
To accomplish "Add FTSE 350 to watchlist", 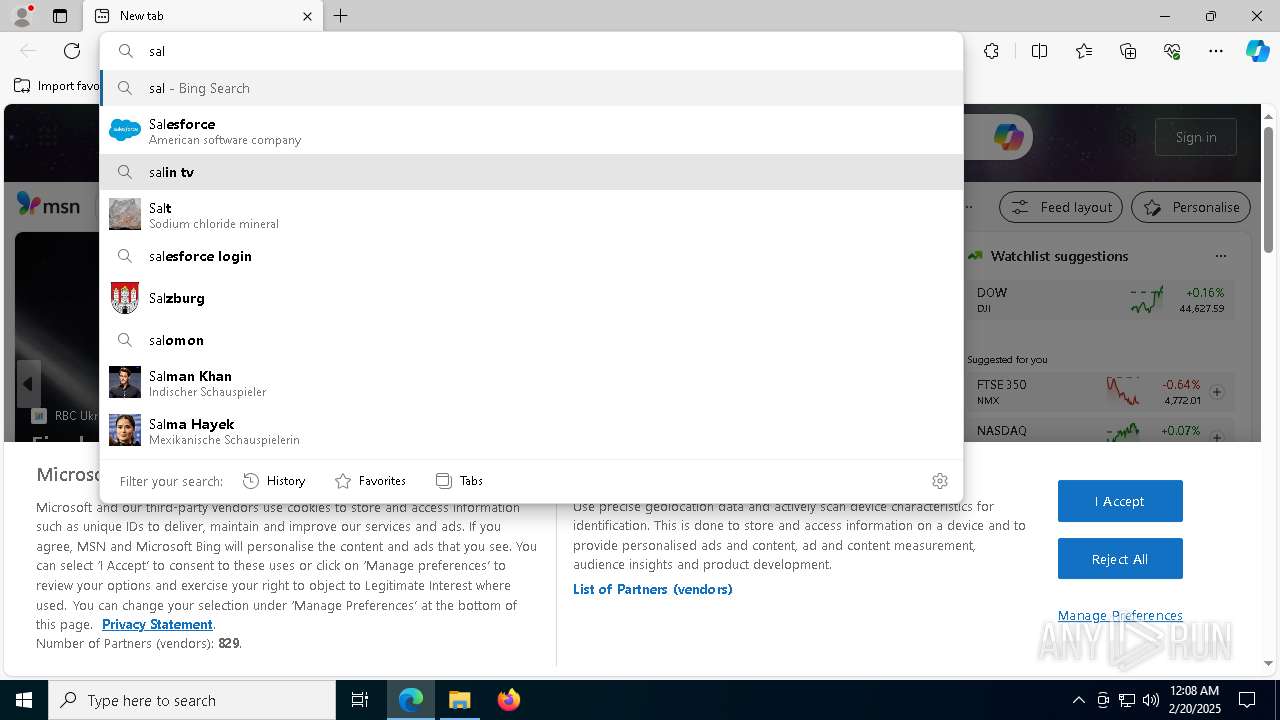I will pyautogui.click(x=1217, y=392).
